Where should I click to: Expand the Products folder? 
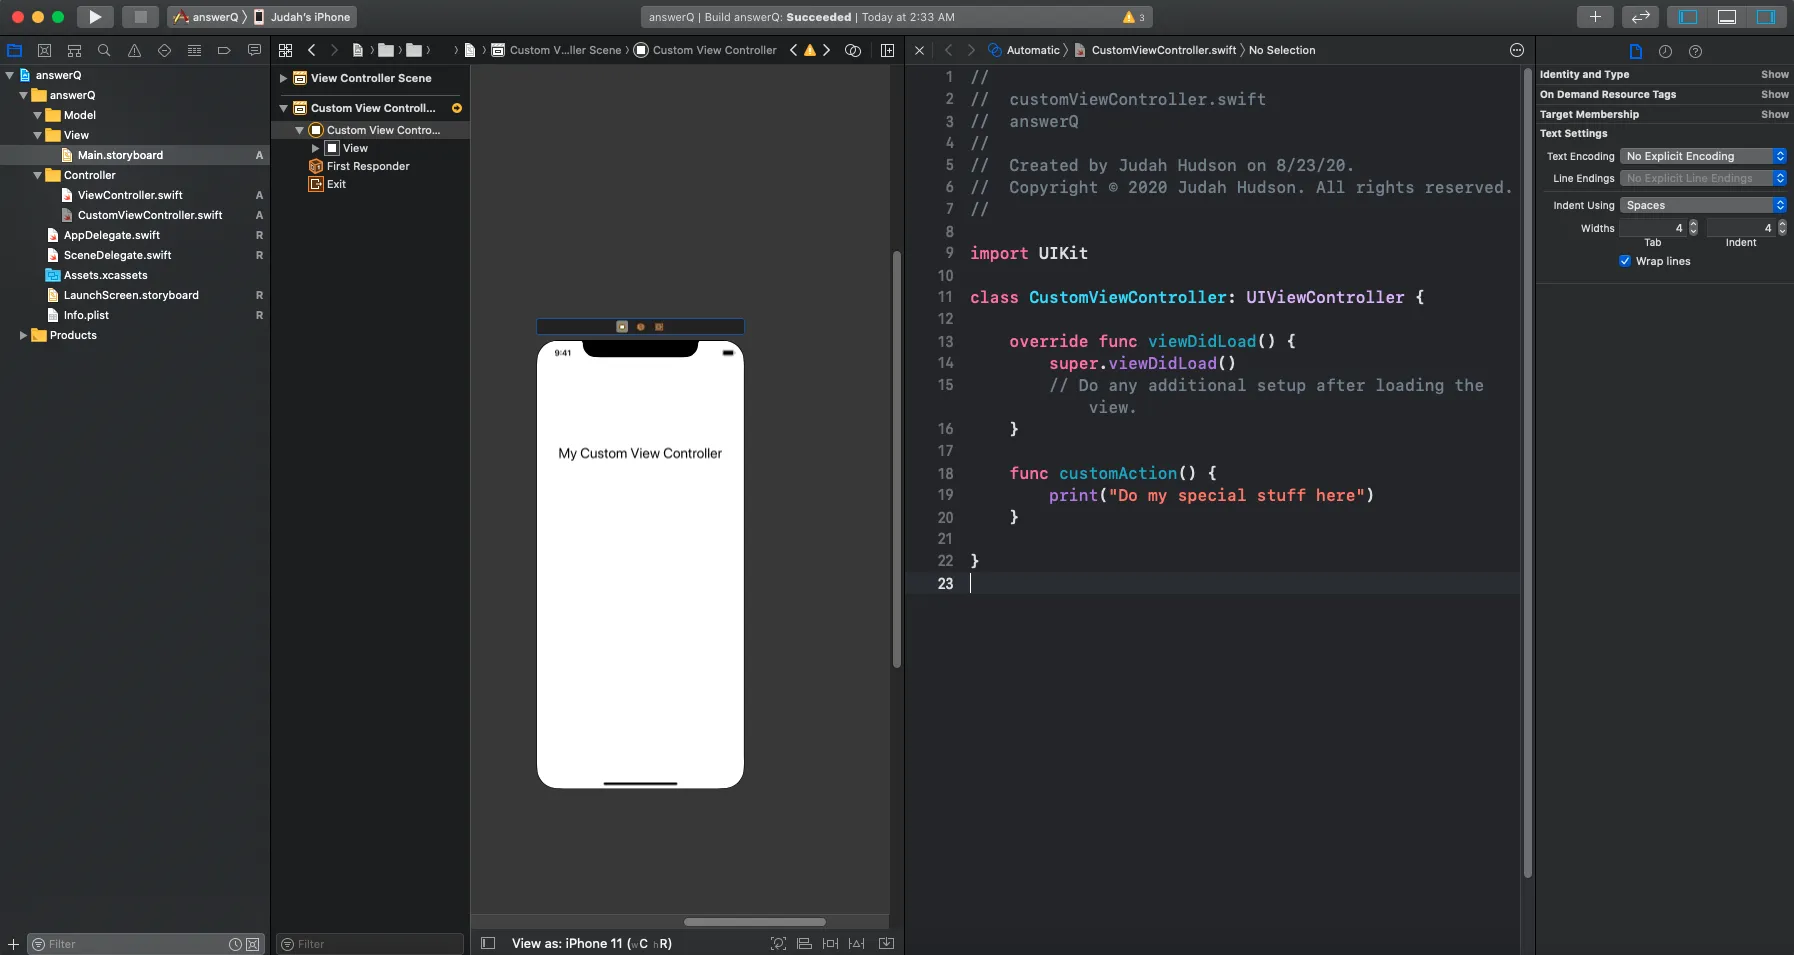23,335
